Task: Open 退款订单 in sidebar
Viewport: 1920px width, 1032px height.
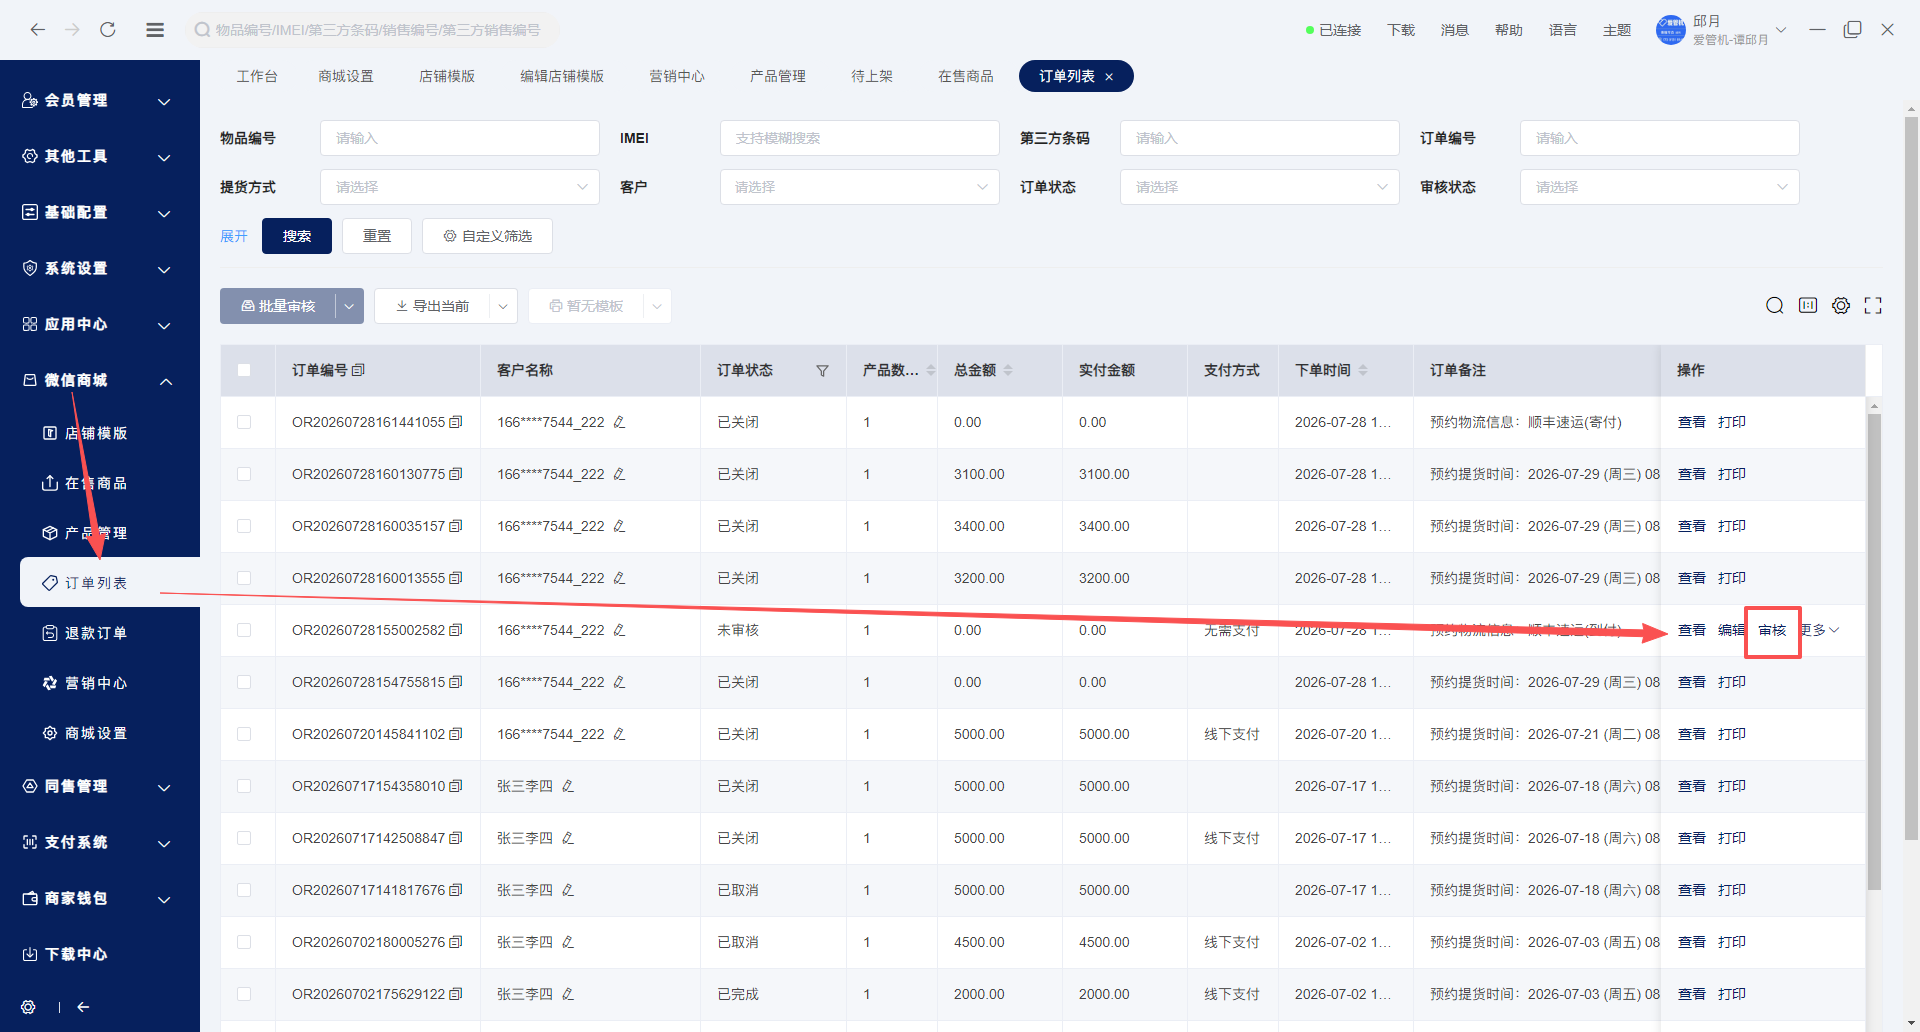Action: (96, 633)
